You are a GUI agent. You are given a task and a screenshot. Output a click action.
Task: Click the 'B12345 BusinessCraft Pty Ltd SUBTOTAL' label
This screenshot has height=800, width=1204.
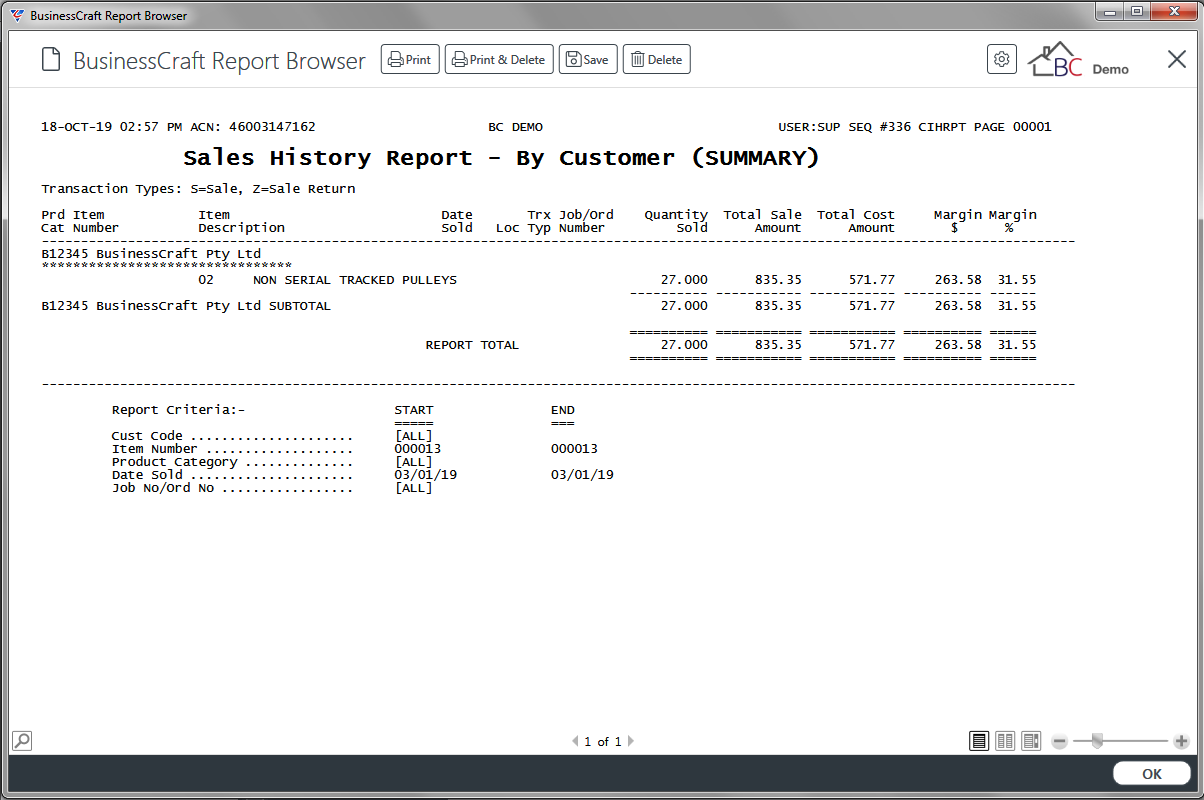coord(186,306)
